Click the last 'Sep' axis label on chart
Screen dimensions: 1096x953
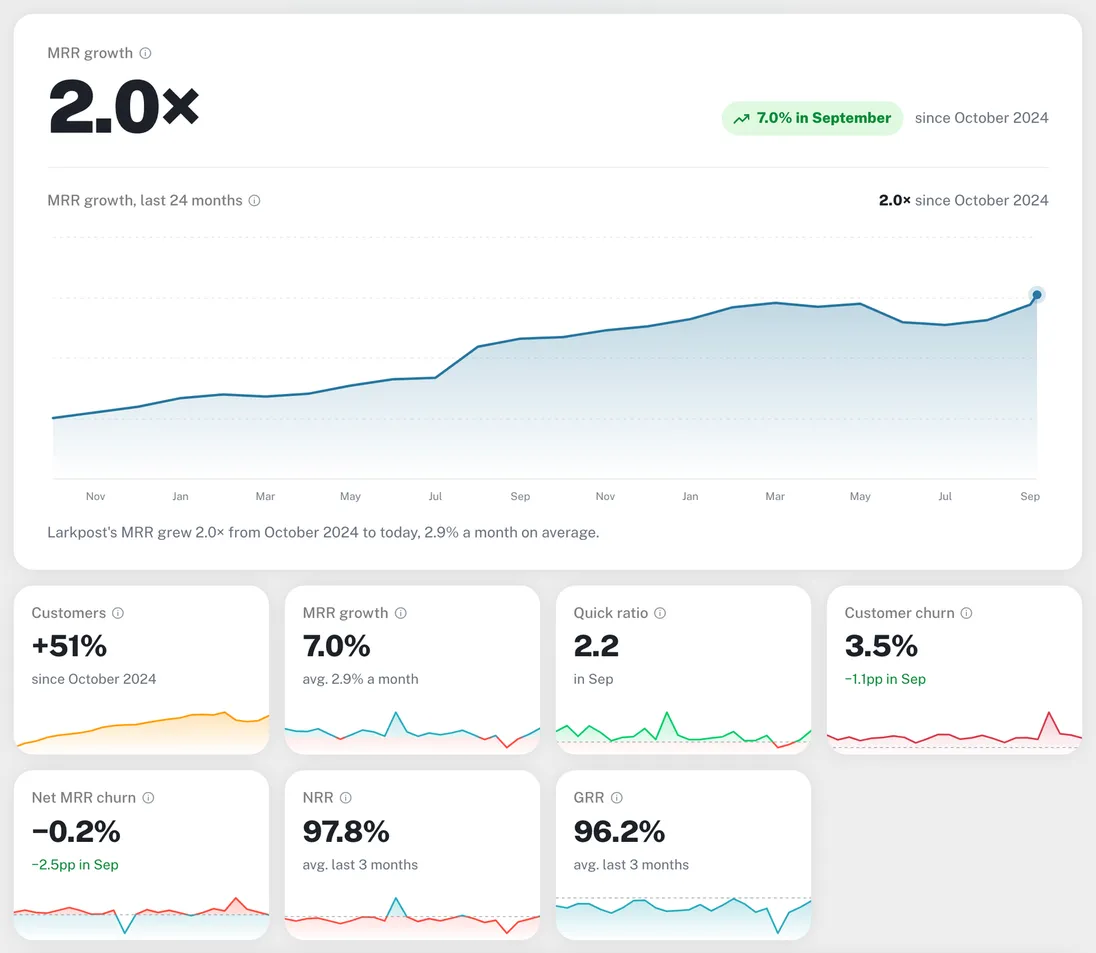coord(1030,496)
